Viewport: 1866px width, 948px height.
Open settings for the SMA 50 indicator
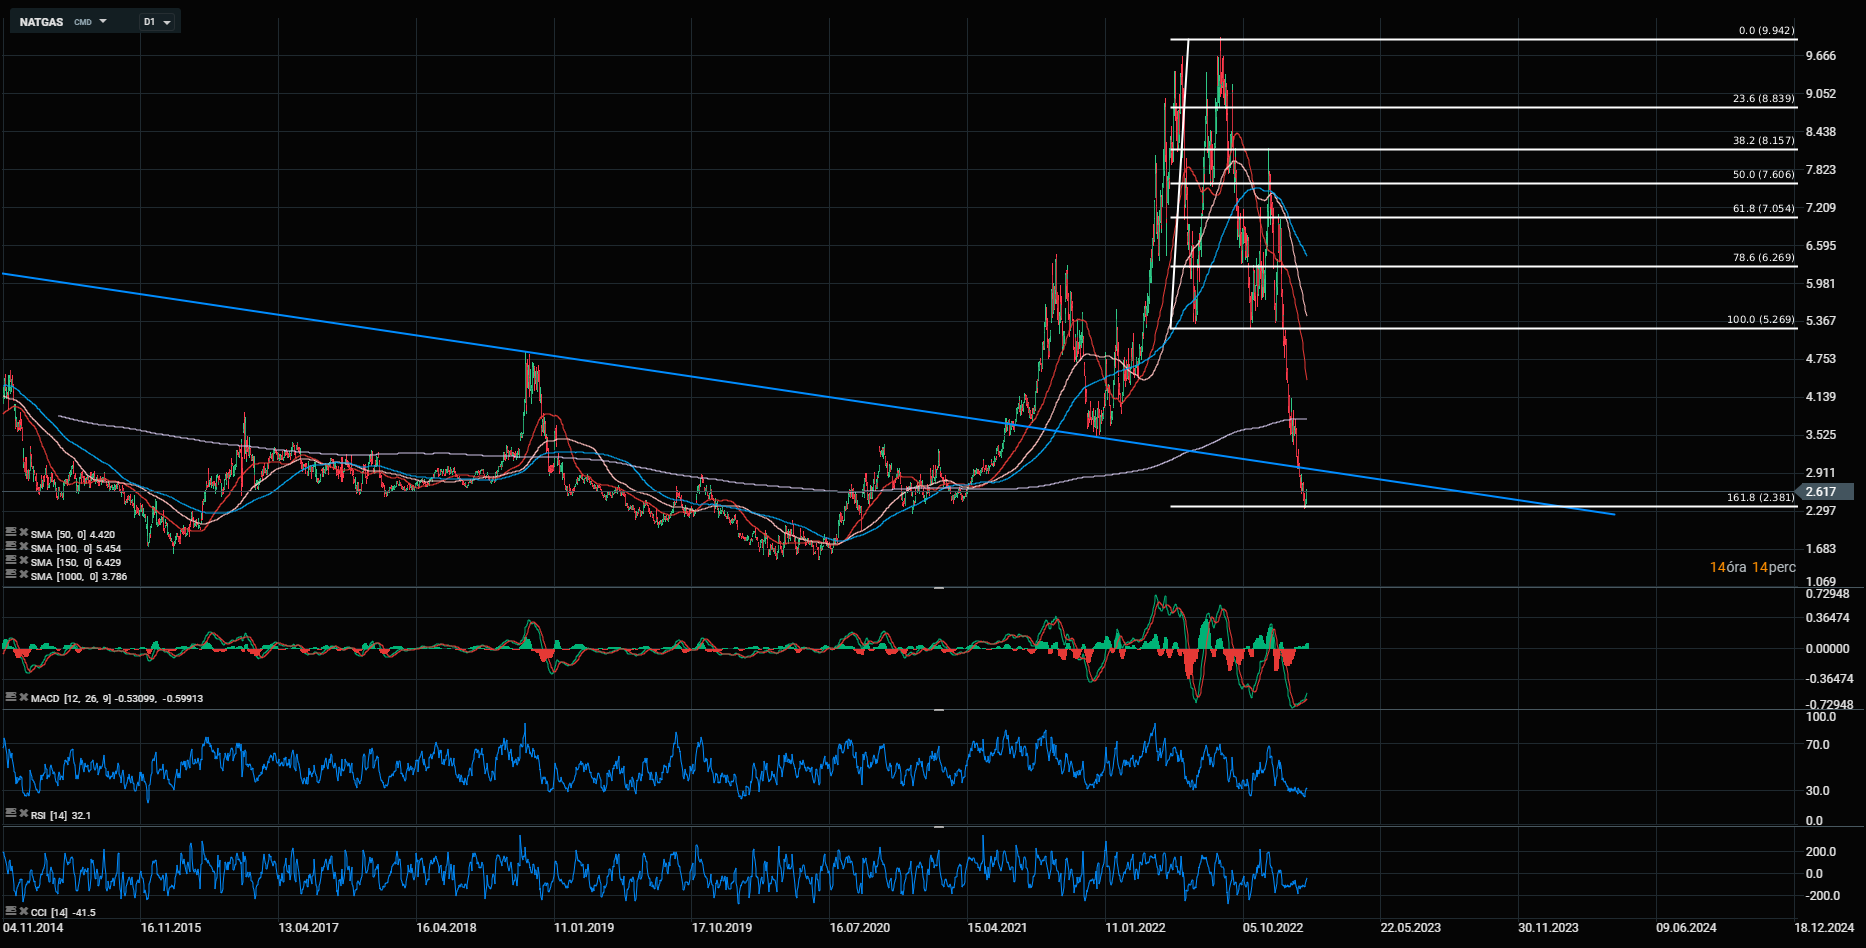point(11,532)
